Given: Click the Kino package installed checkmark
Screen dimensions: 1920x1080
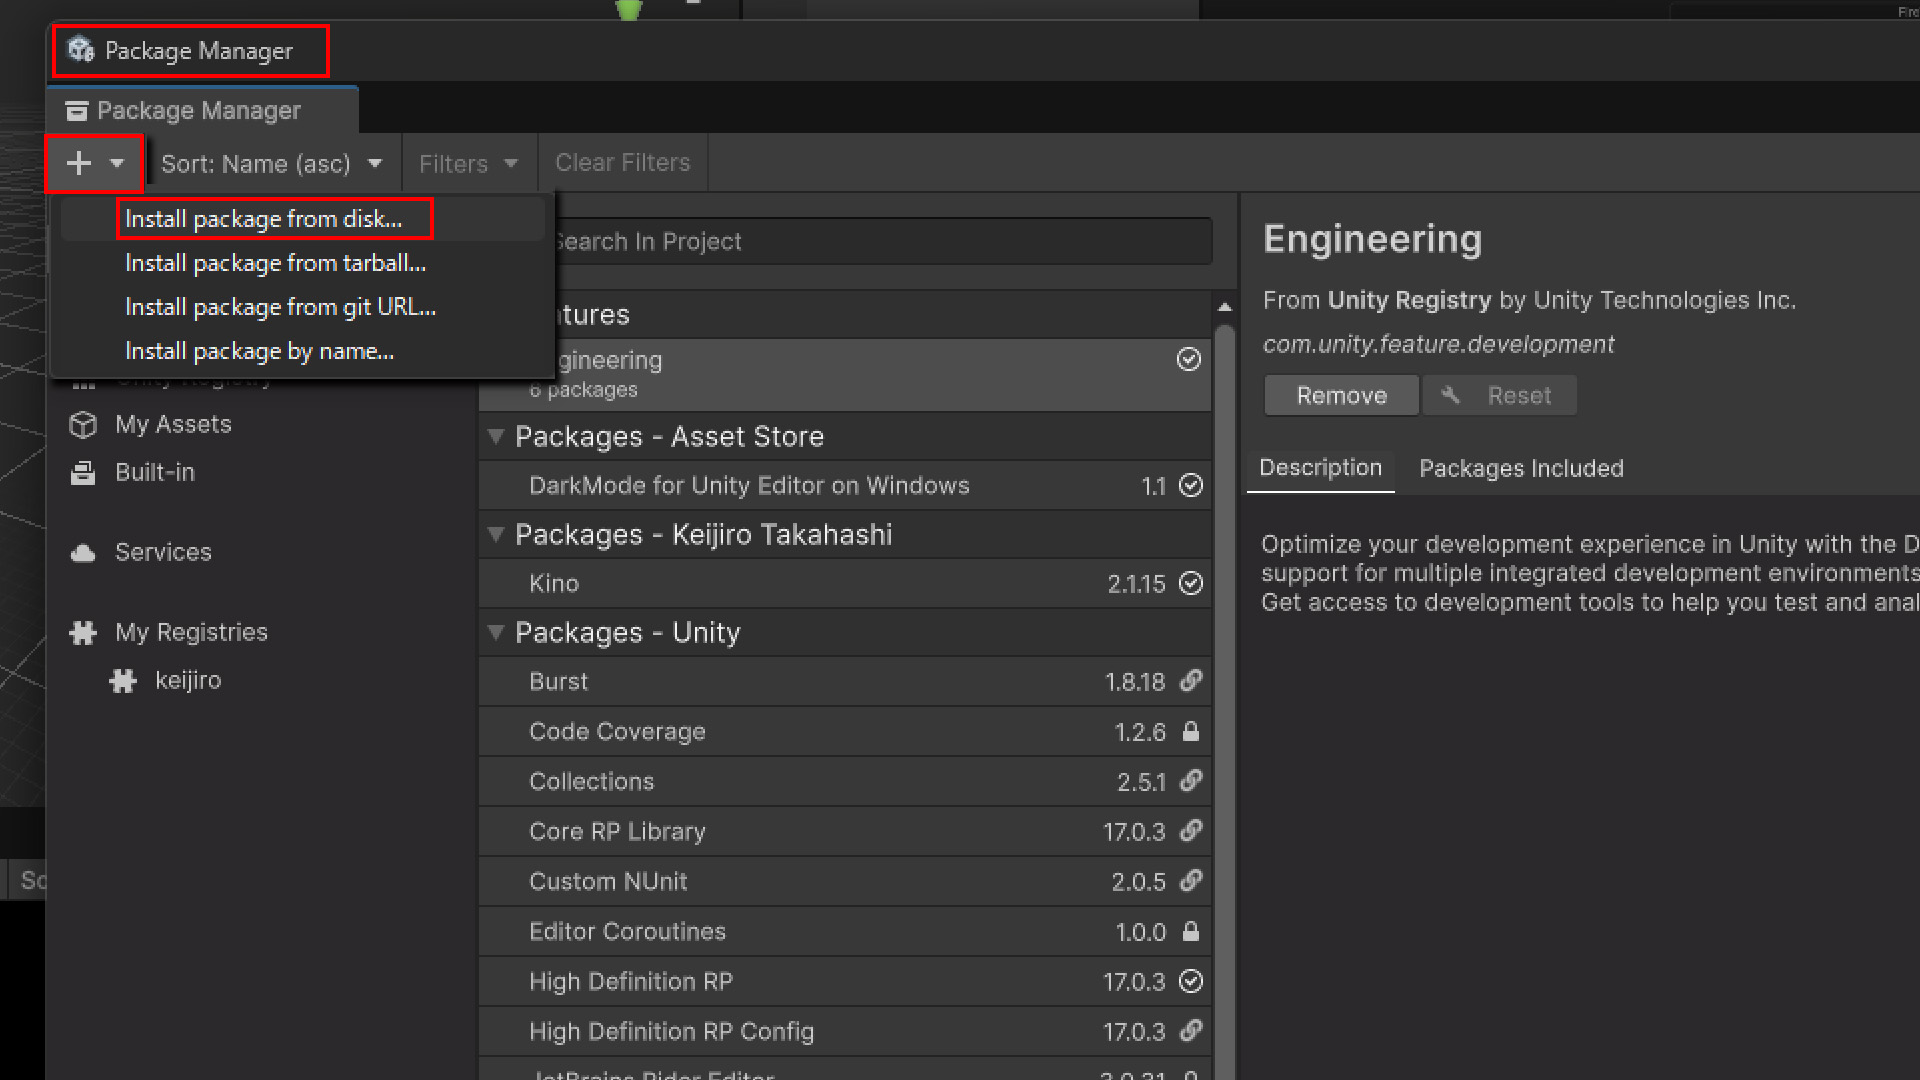Looking at the screenshot, I should click(1190, 584).
